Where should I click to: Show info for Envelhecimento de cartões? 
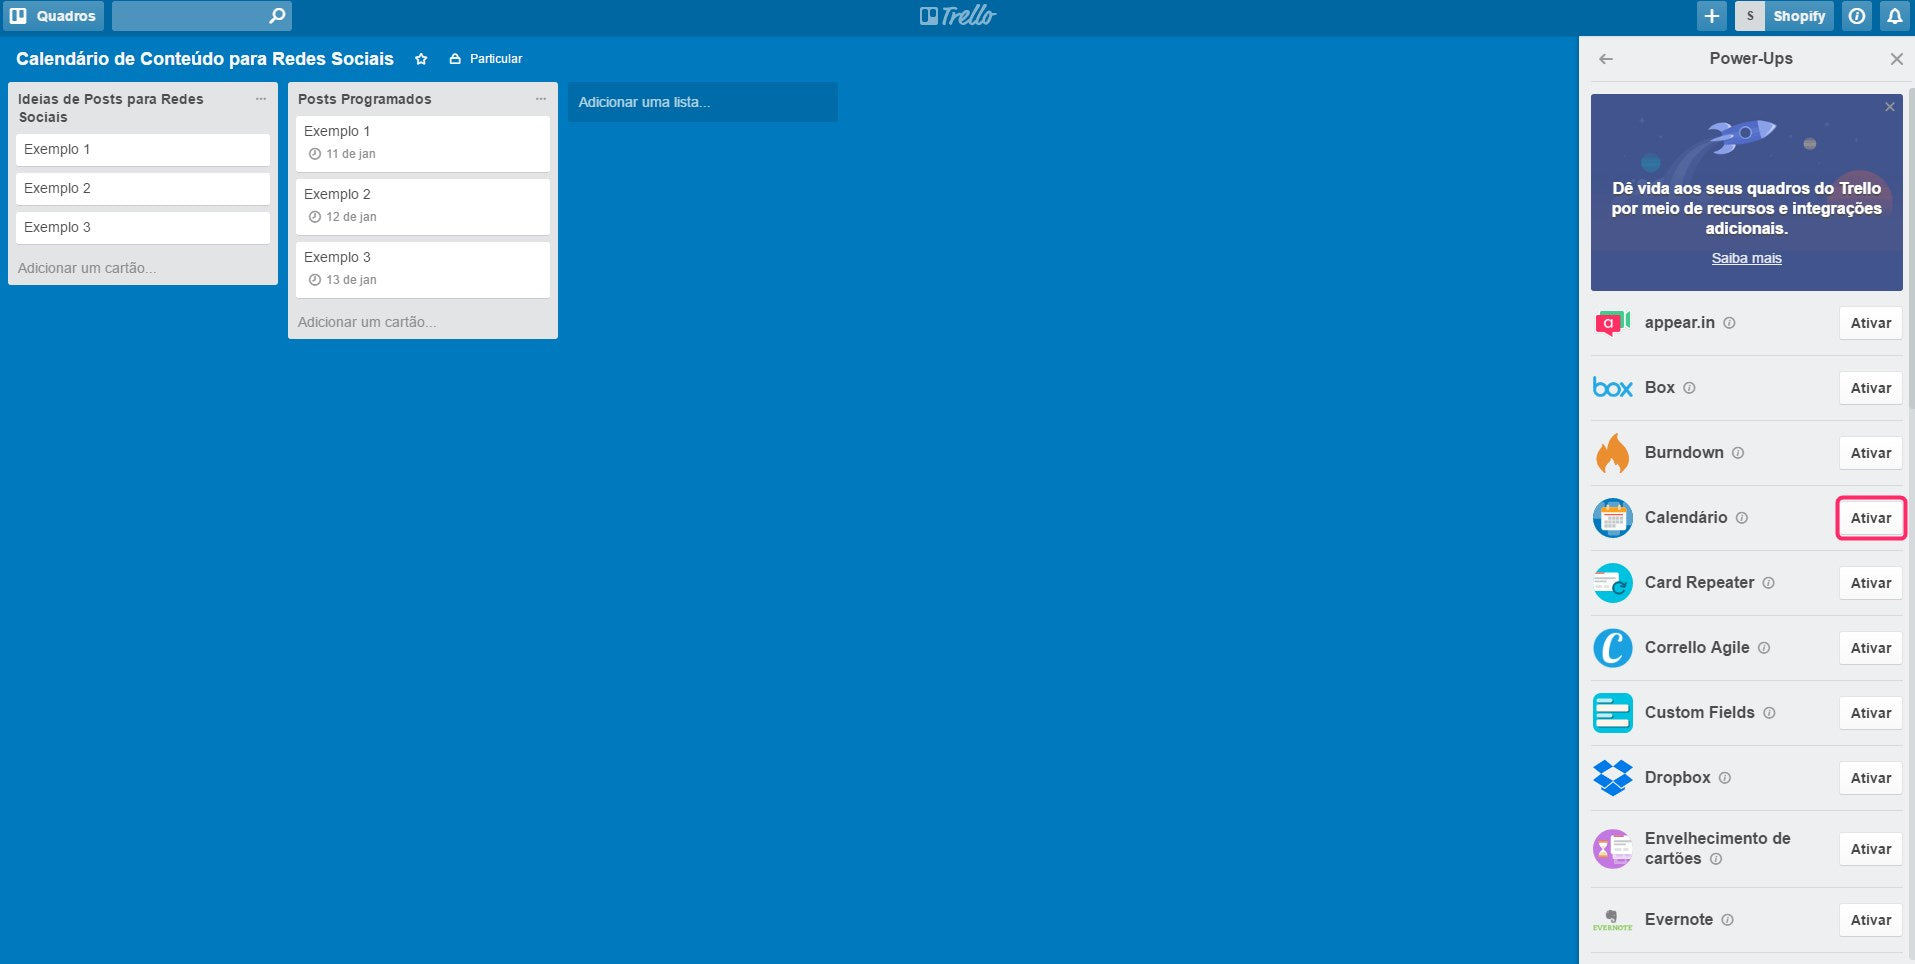(1716, 859)
